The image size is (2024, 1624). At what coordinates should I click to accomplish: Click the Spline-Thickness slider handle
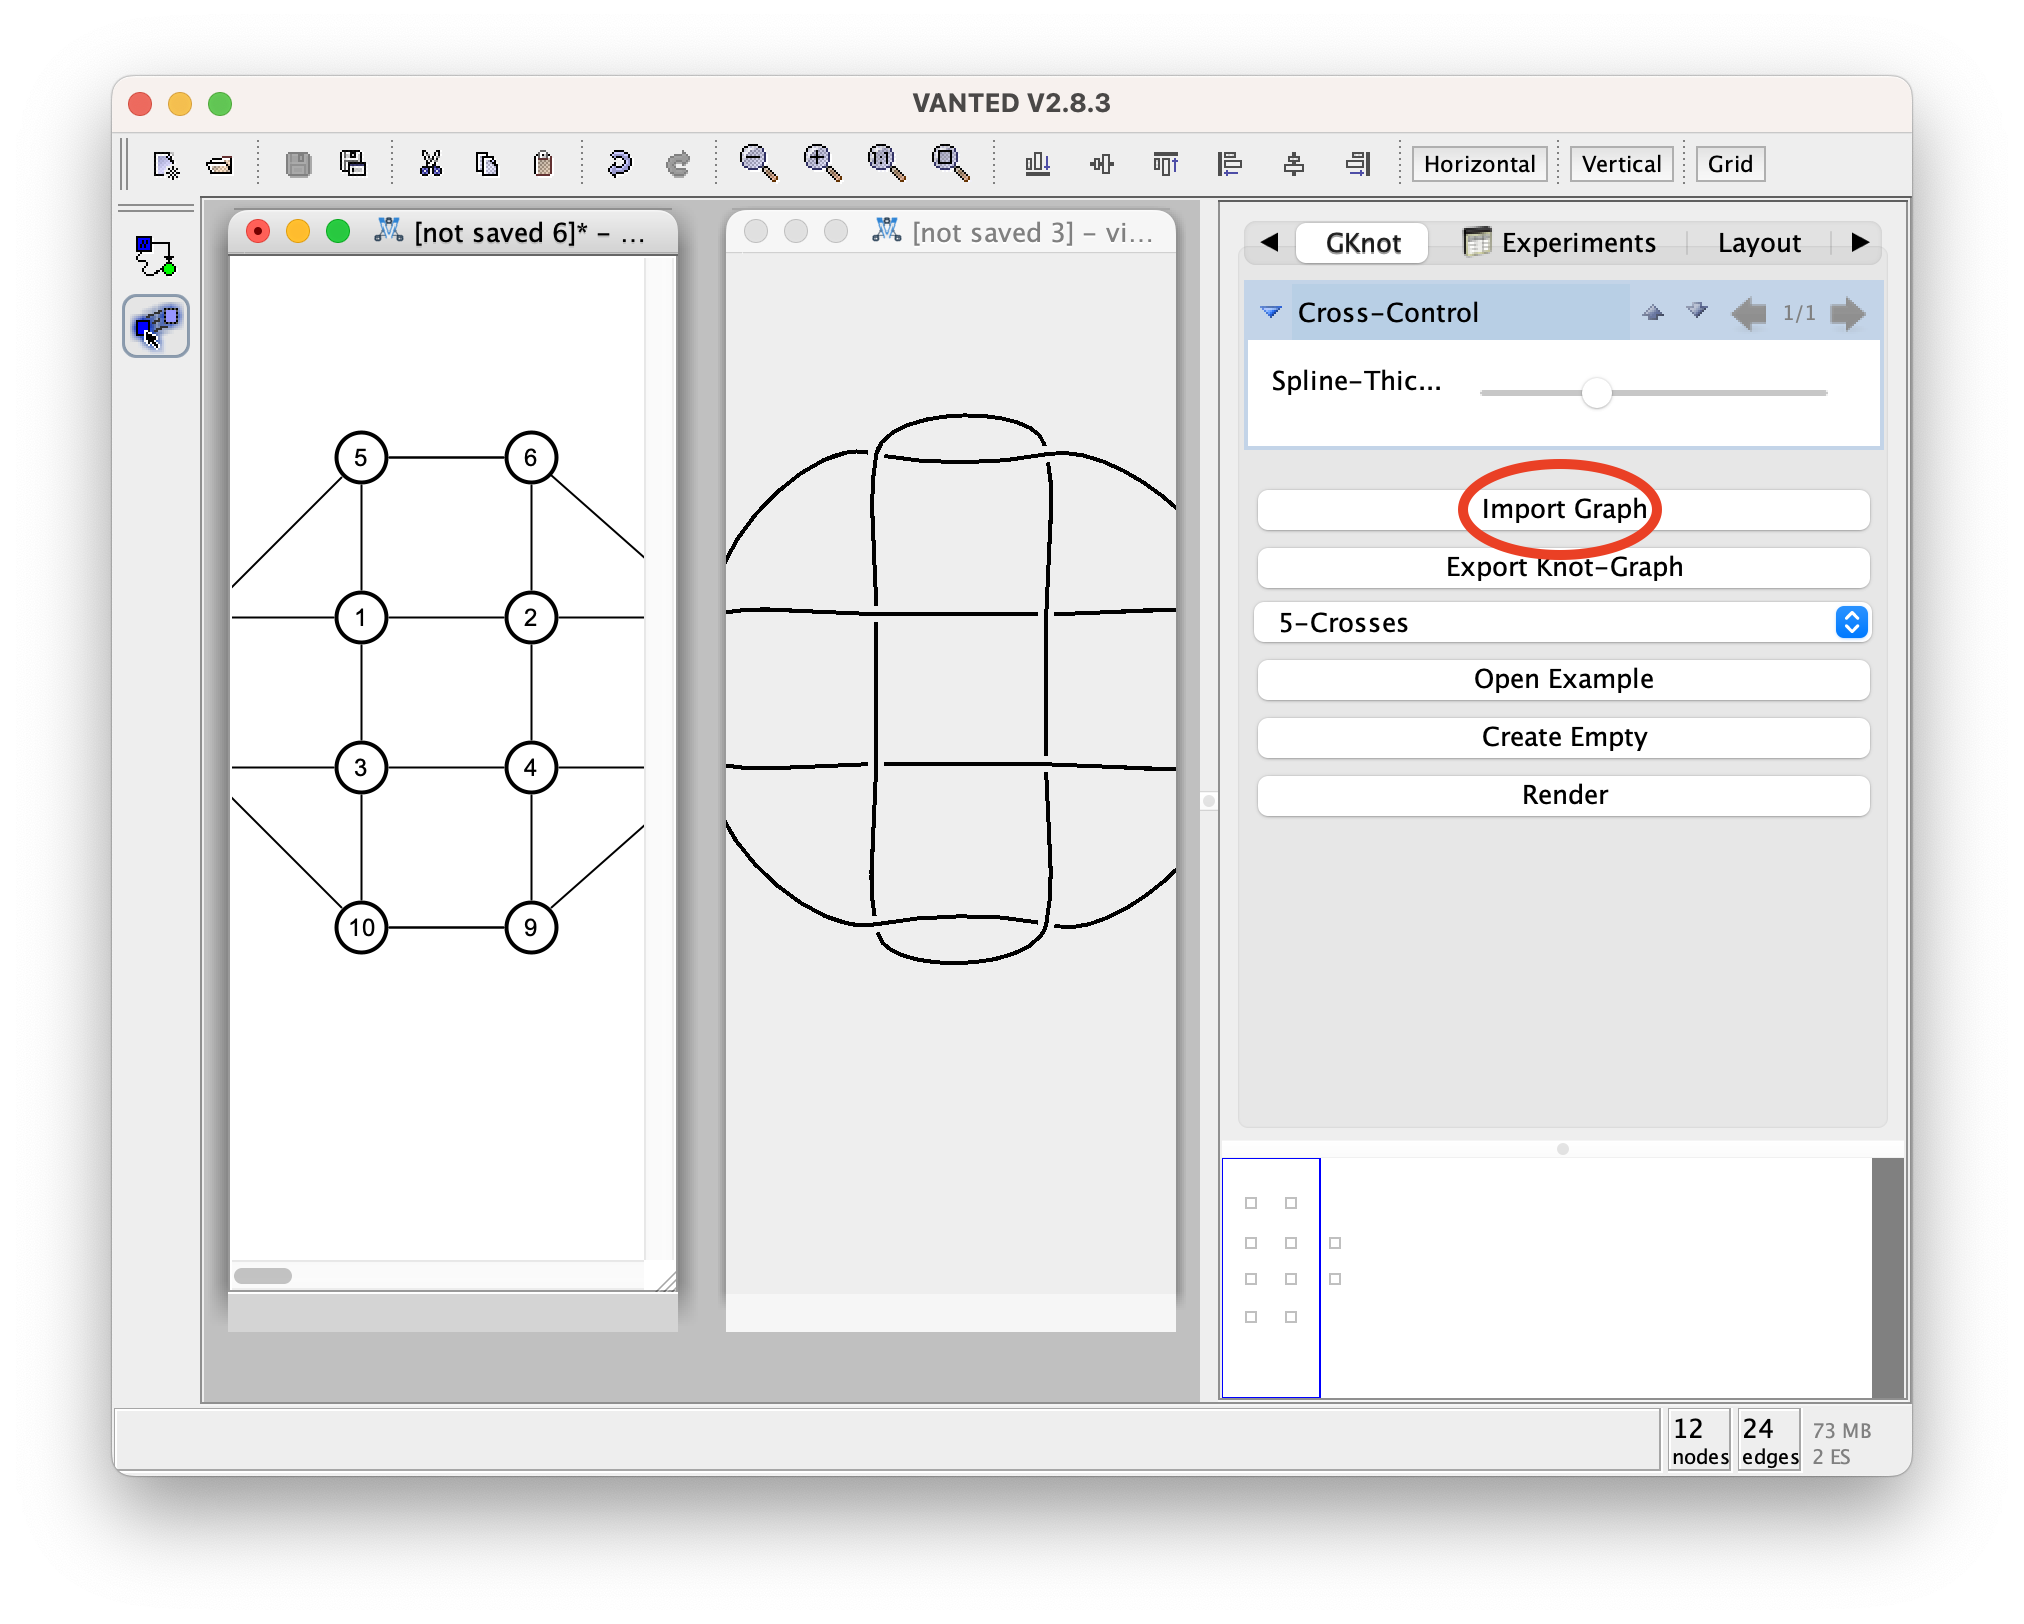[1596, 393]
